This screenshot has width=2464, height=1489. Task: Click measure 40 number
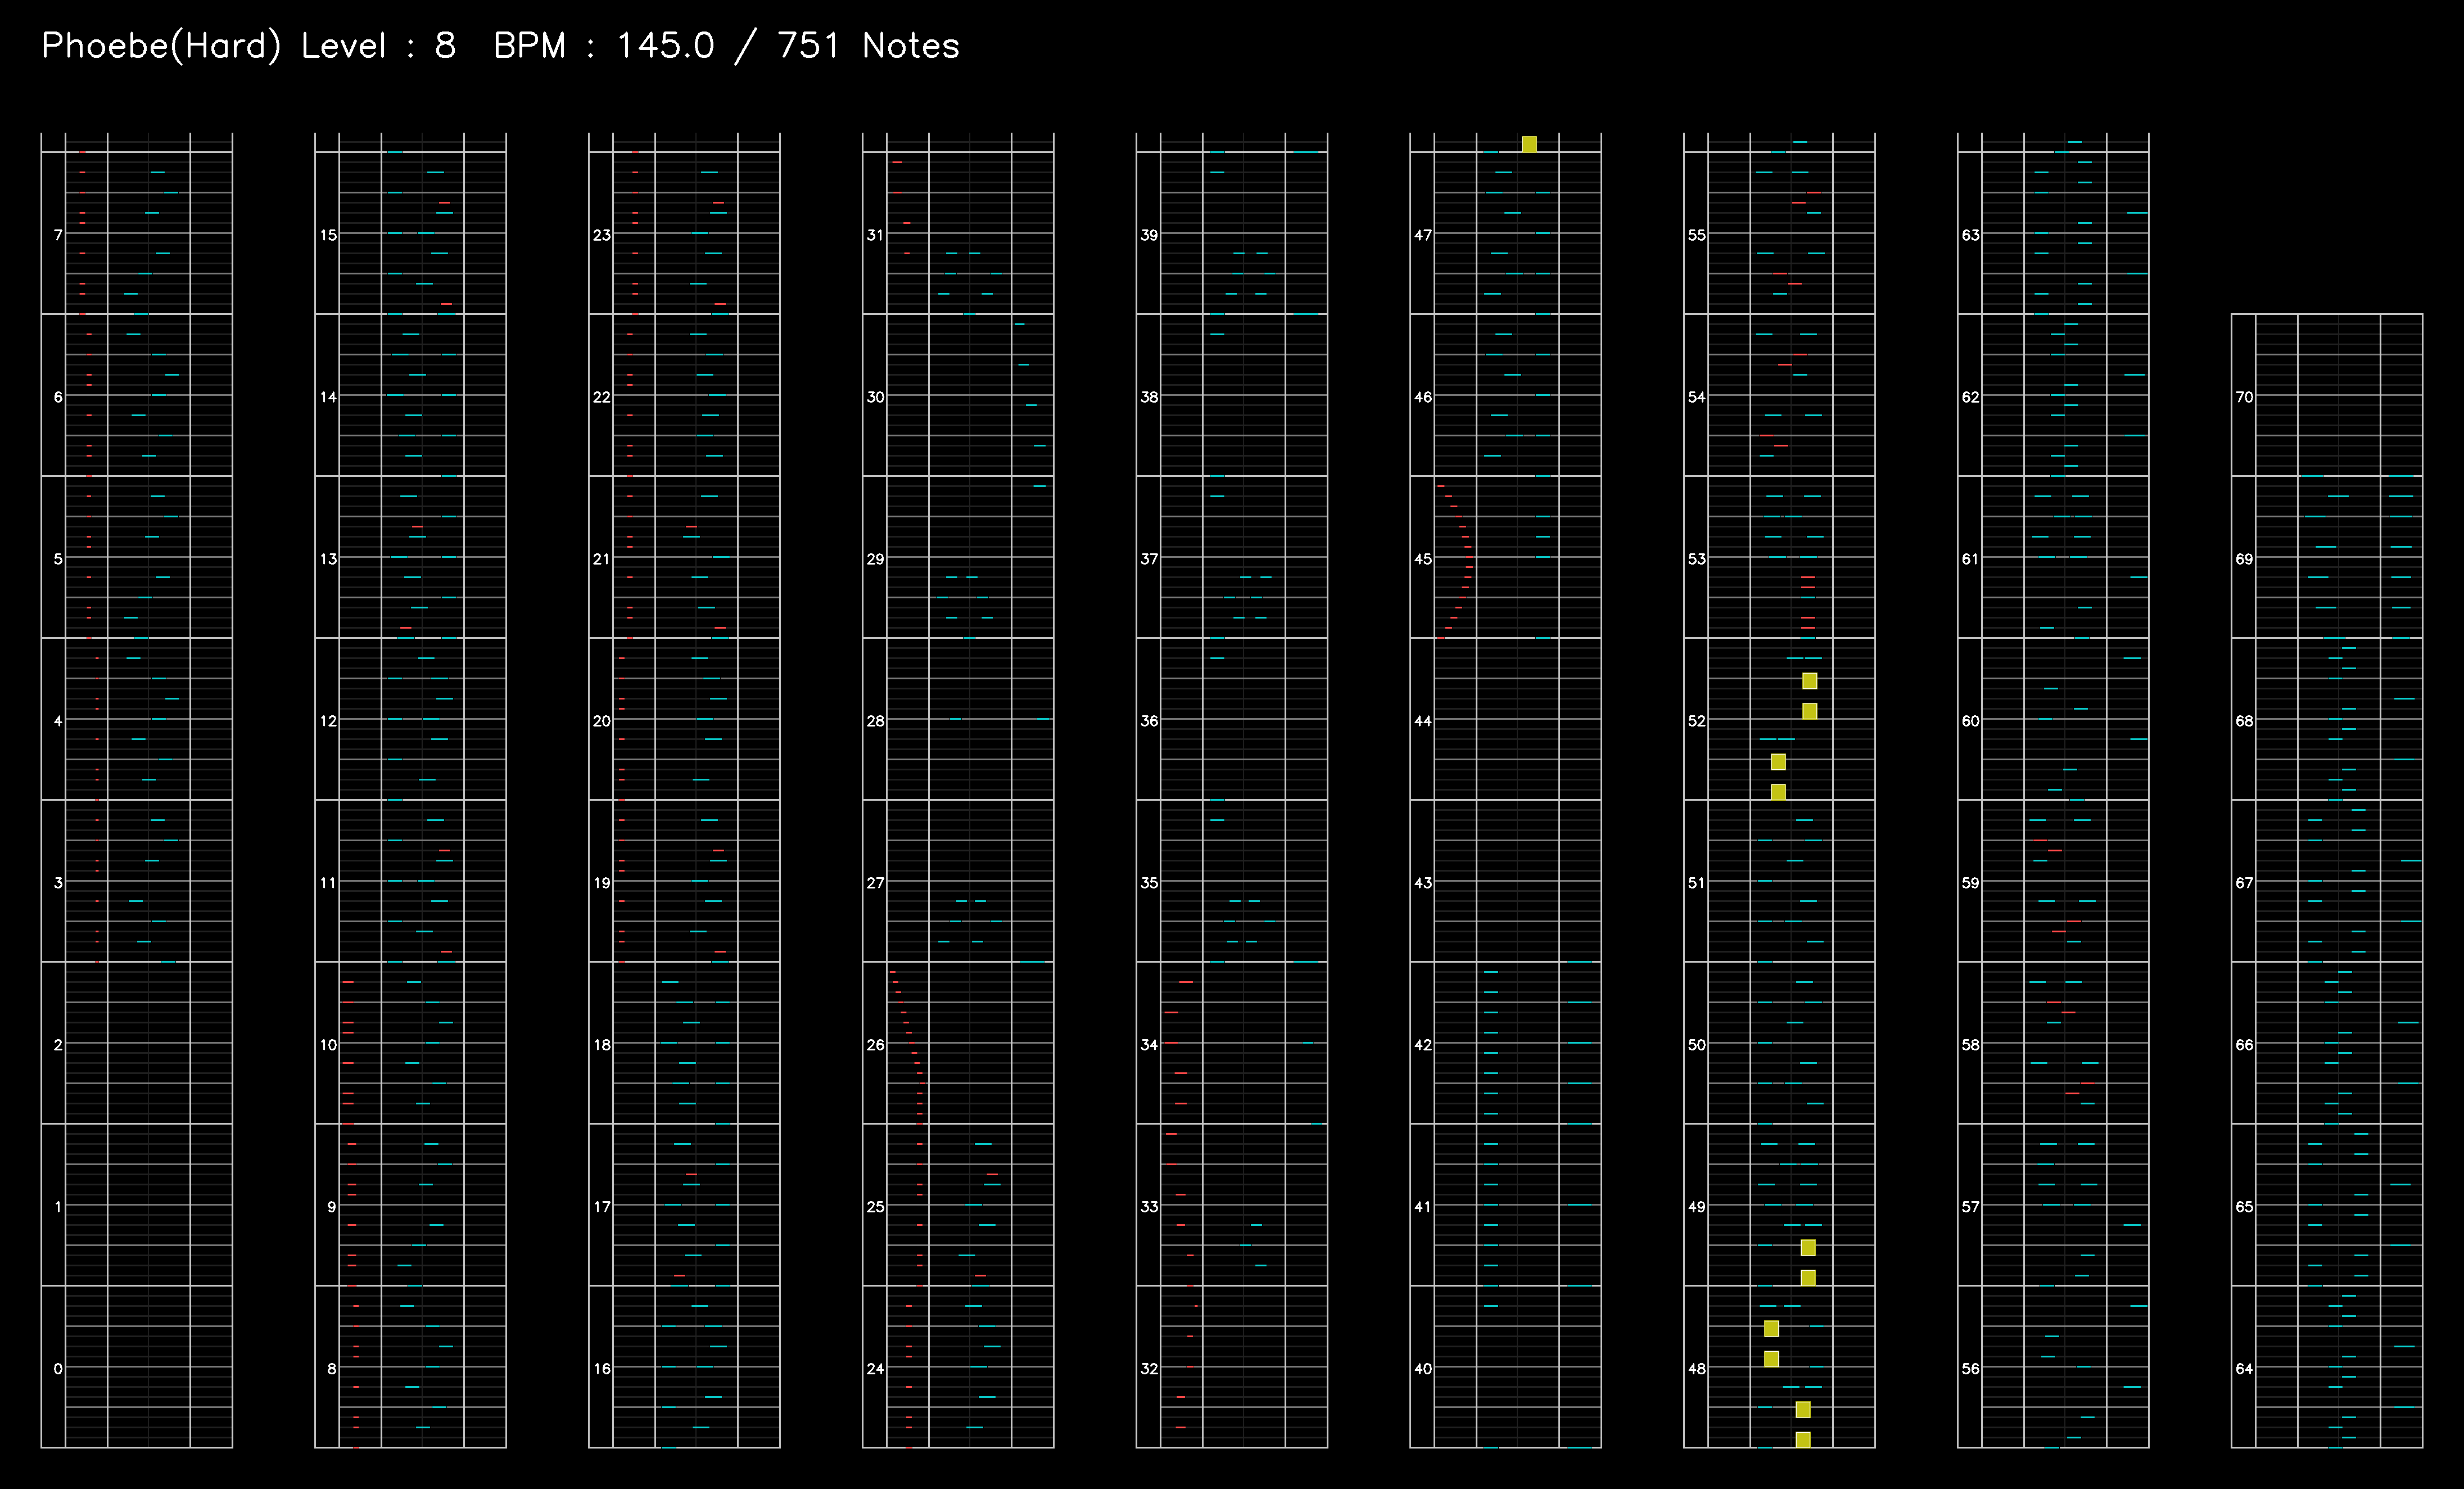click(1424, 1369)
